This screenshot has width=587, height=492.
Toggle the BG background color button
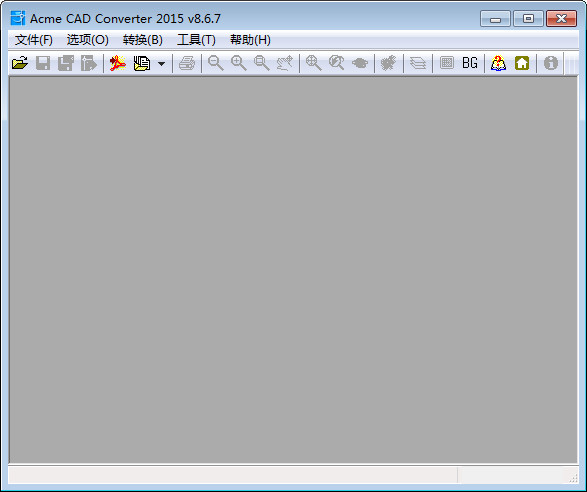point(470,63)
